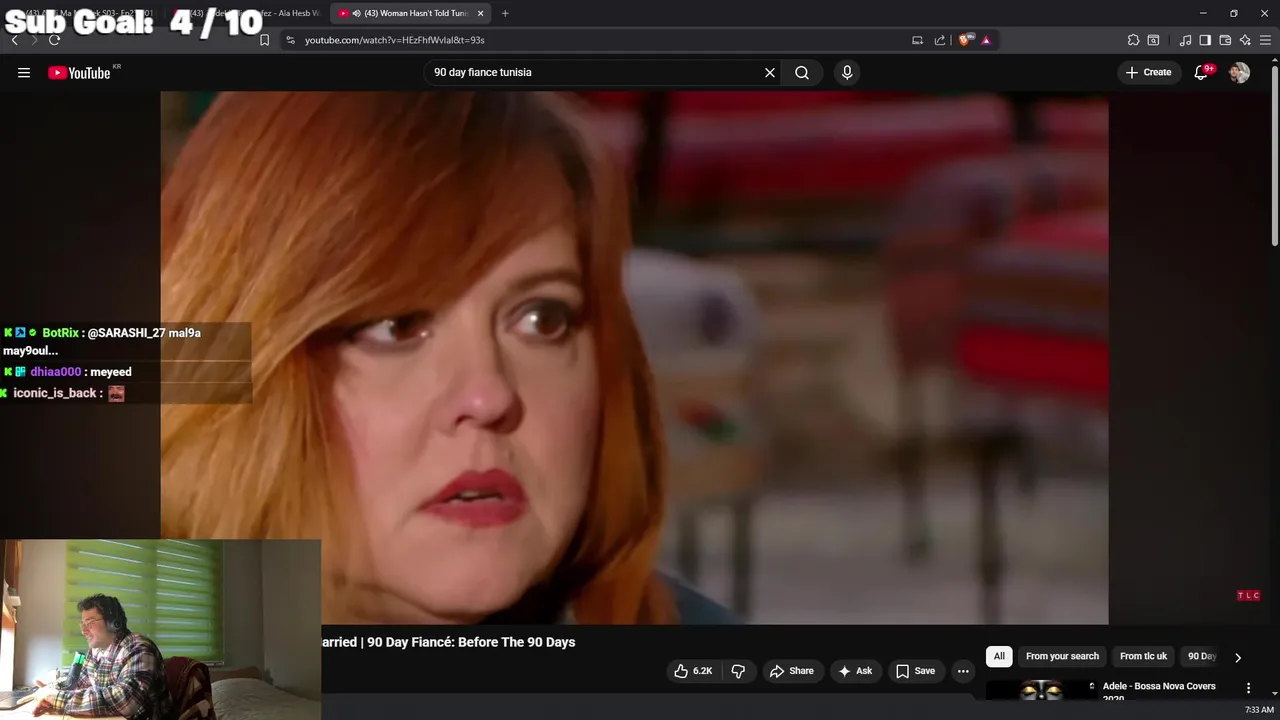Go back in browser history
The height and width of the screenshot is (720, 1280).
tap(14, 40)
